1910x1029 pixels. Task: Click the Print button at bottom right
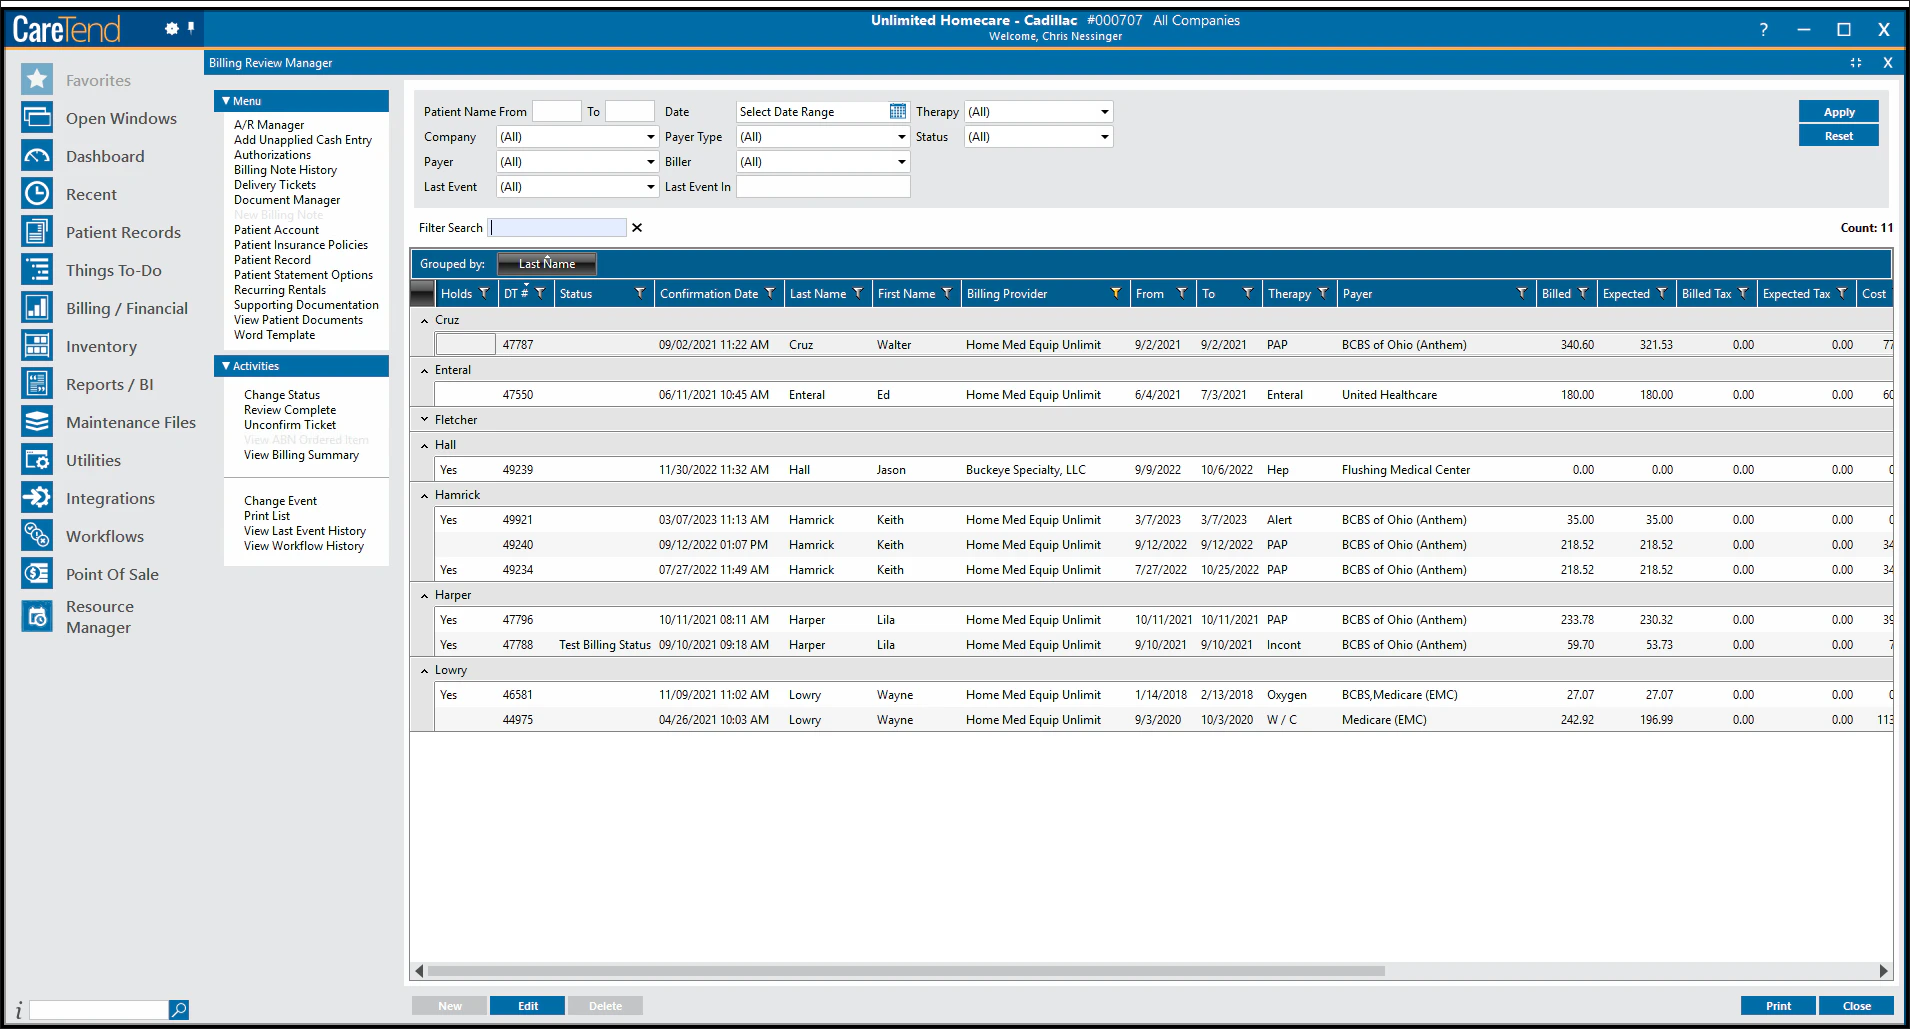click(1777, 1005)
